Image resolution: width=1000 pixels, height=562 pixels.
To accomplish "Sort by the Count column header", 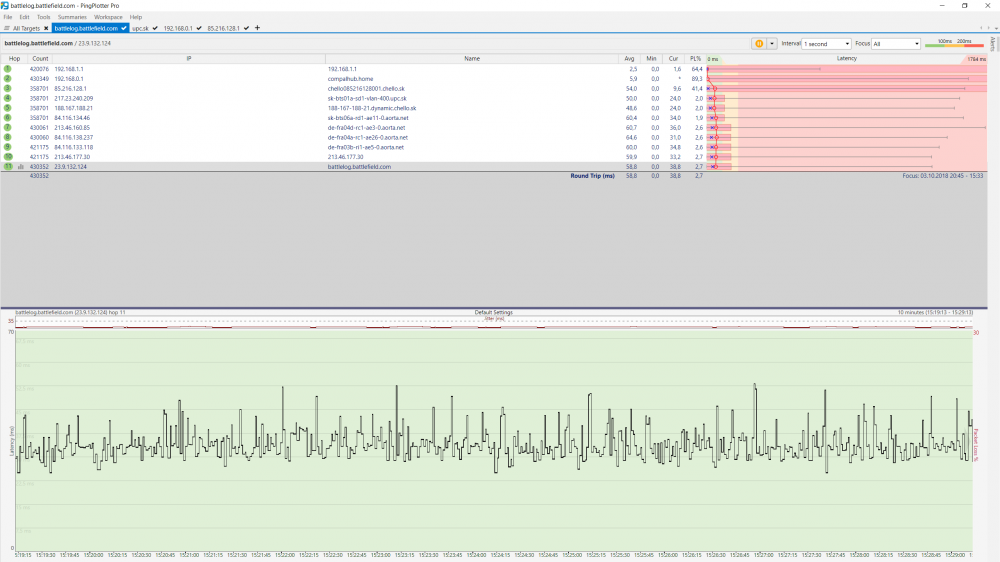I will [x=40, y=59].
